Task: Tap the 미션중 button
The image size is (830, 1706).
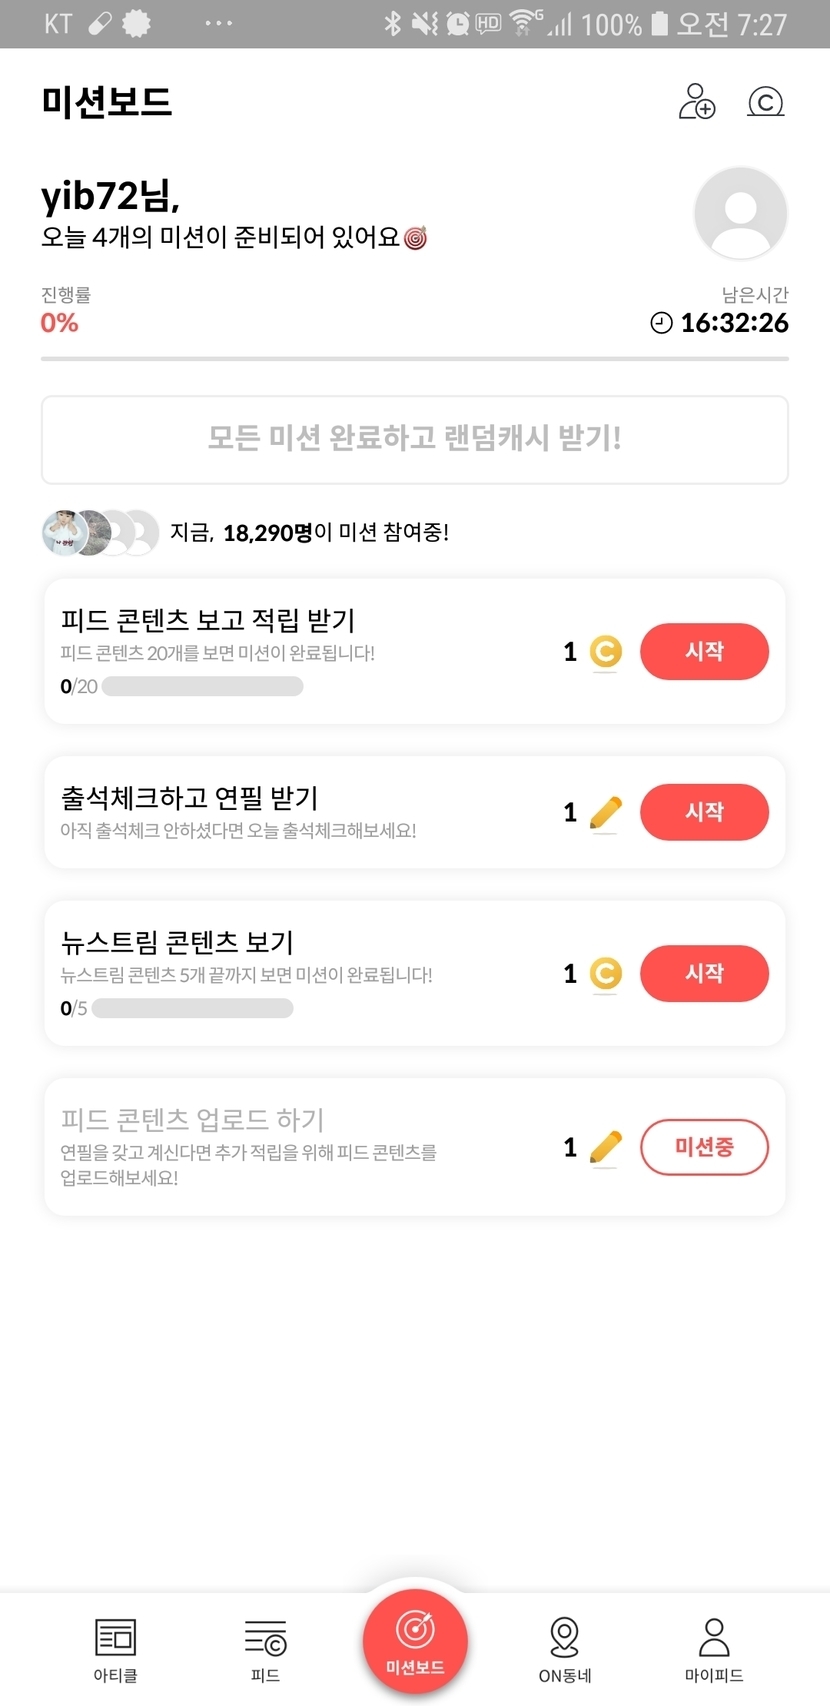Action: point(704,1147)
